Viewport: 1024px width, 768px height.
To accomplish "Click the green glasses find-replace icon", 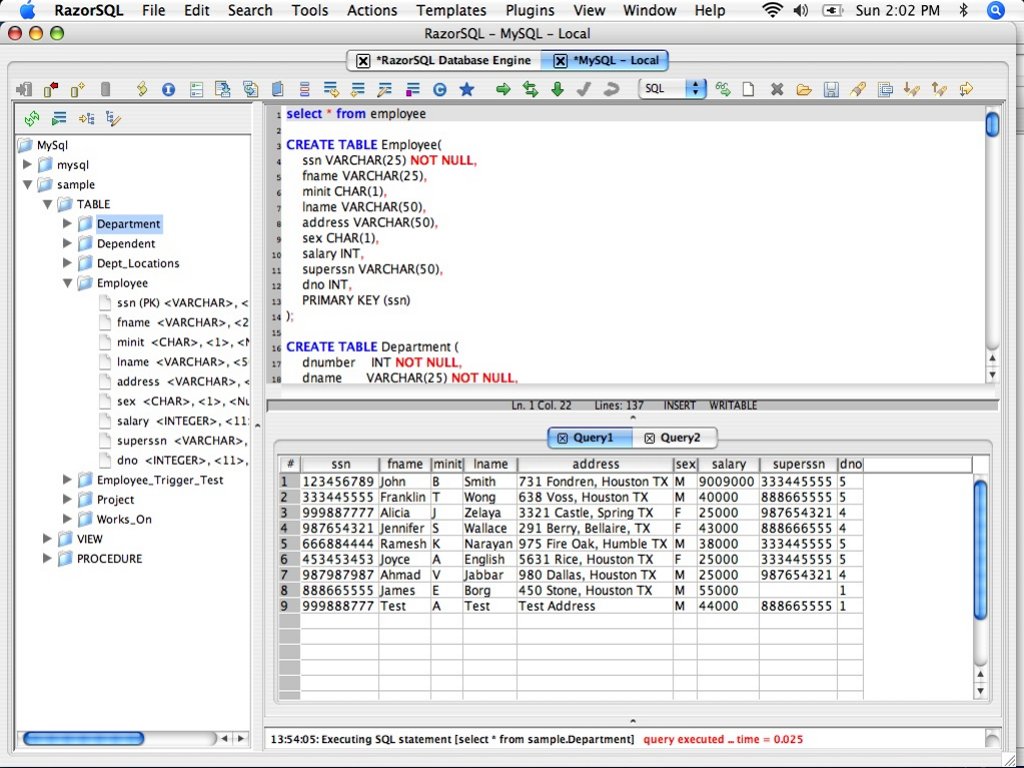I will coord(722,89).
